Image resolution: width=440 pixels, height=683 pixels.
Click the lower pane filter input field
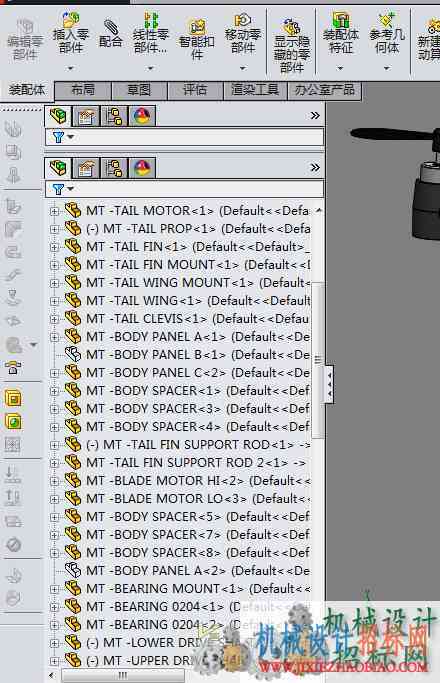tap(185, 189)
